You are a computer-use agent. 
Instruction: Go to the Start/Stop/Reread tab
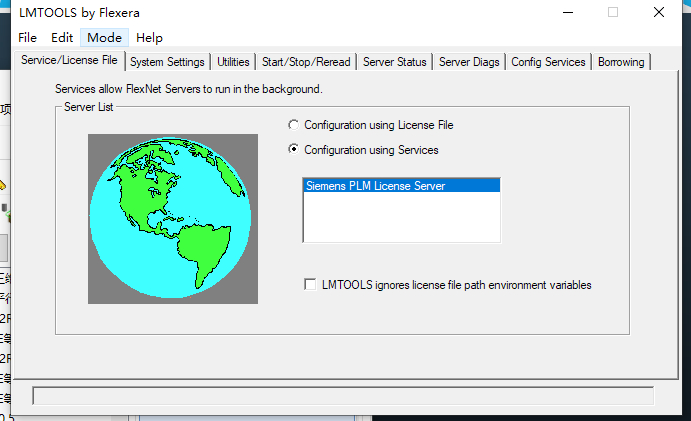point(306,62)
